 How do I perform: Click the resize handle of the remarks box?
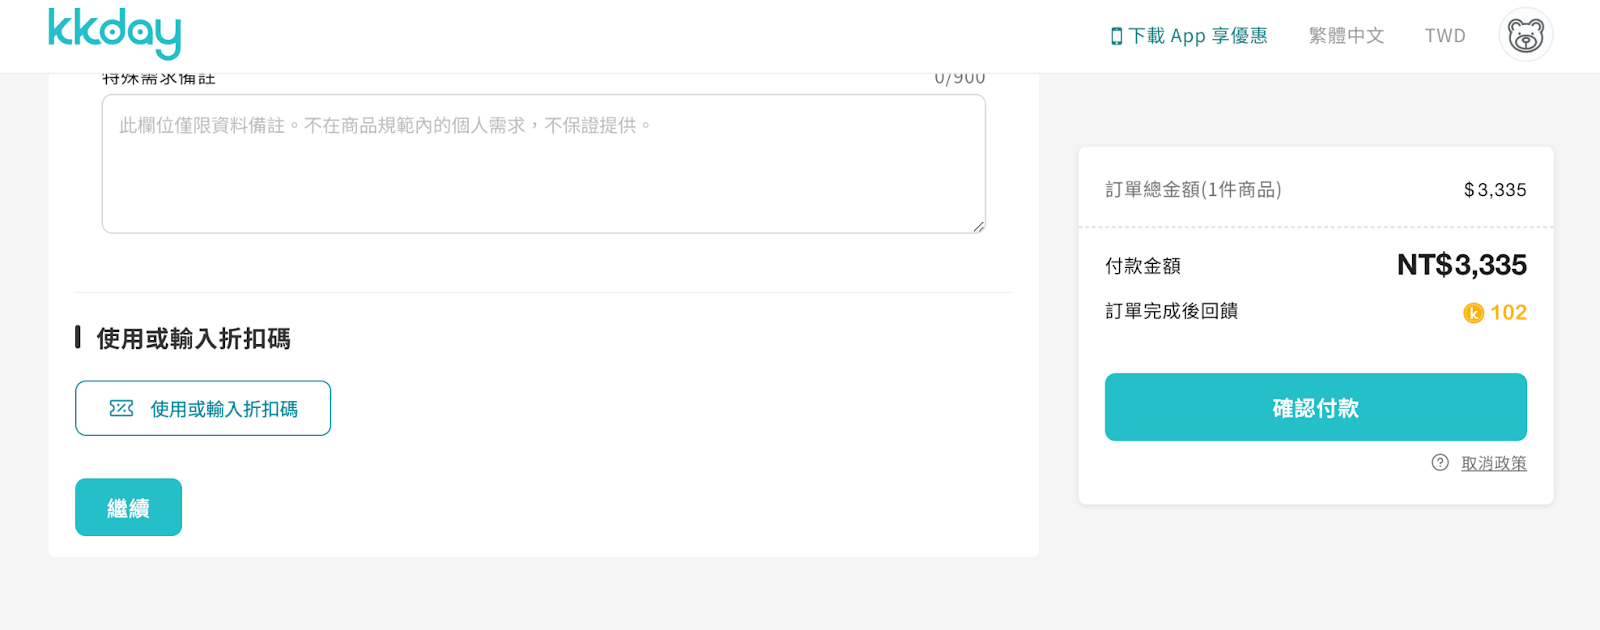click(x=978, y=226)
